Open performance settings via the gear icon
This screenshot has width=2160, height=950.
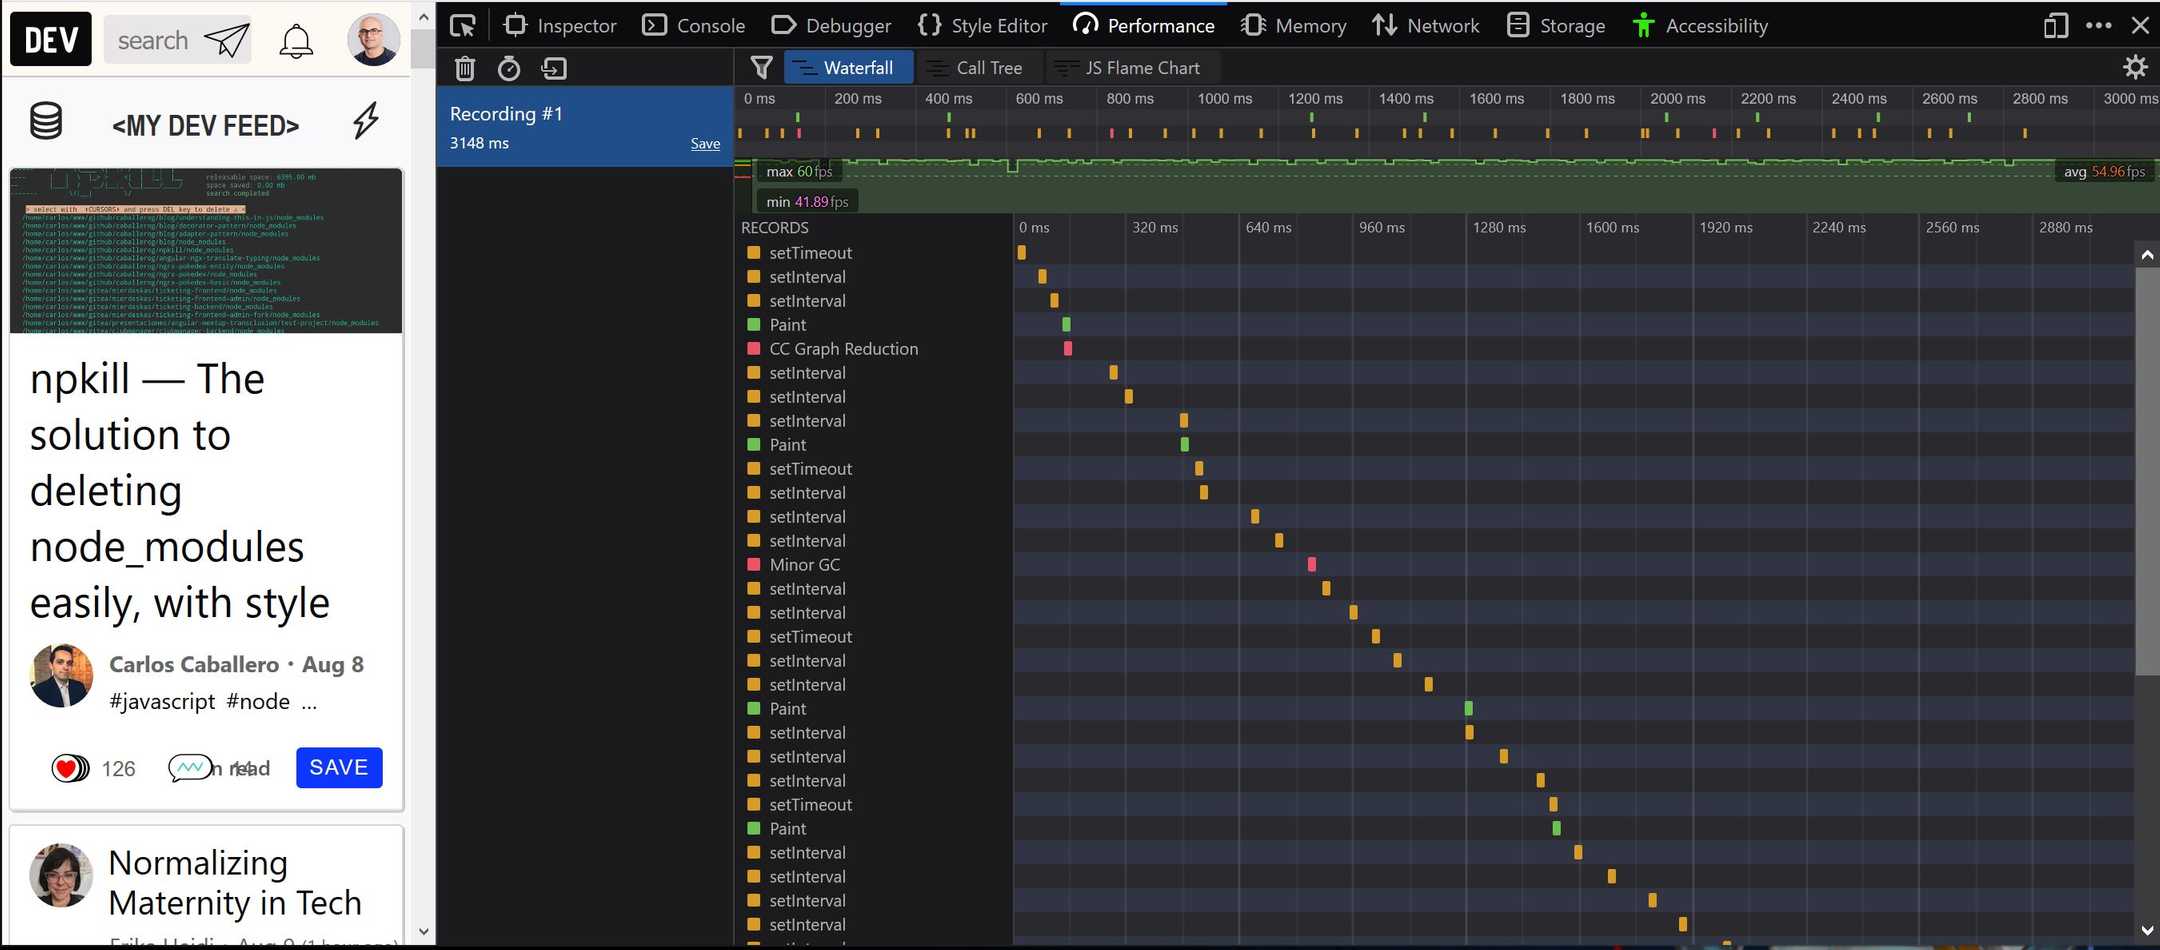[2135, 67]
